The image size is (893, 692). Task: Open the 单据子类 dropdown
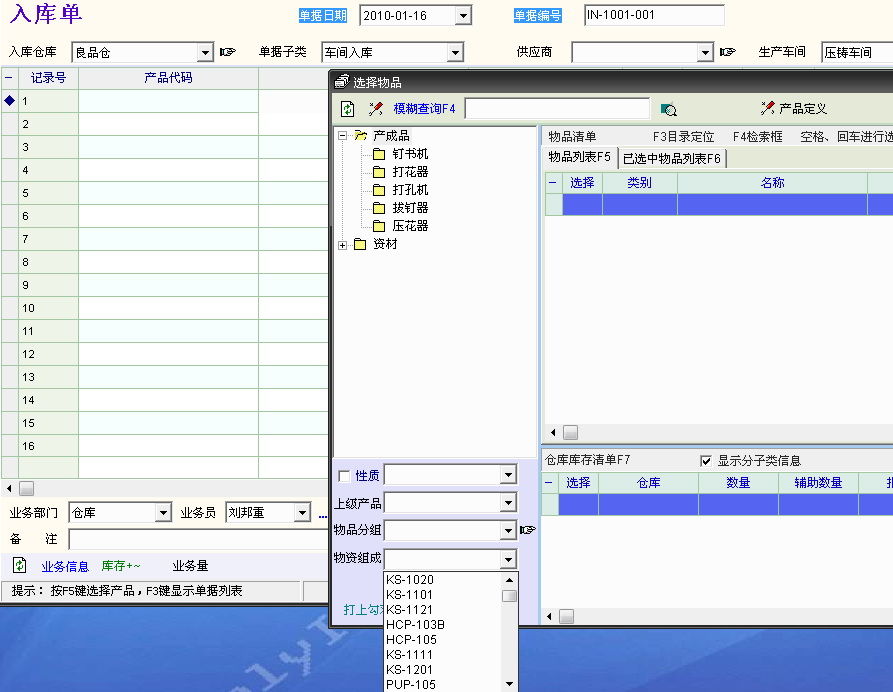click(455, 52)
